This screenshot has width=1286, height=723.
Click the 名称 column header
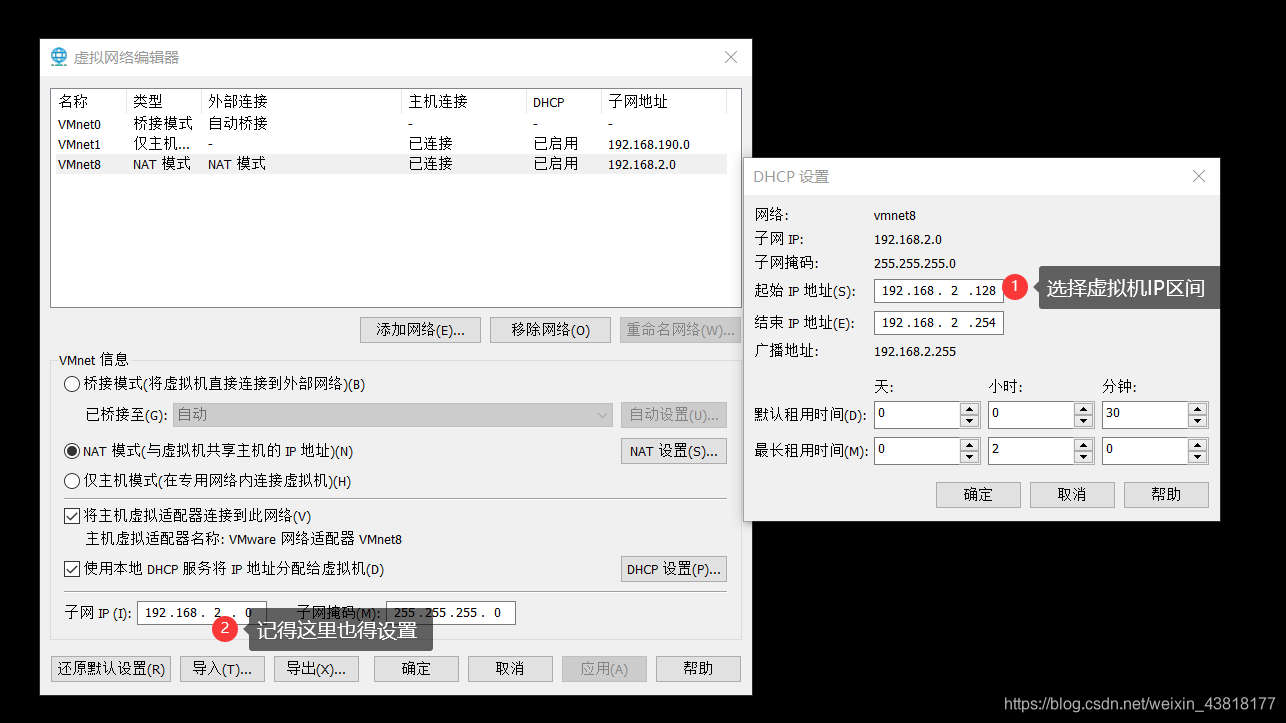90,102
